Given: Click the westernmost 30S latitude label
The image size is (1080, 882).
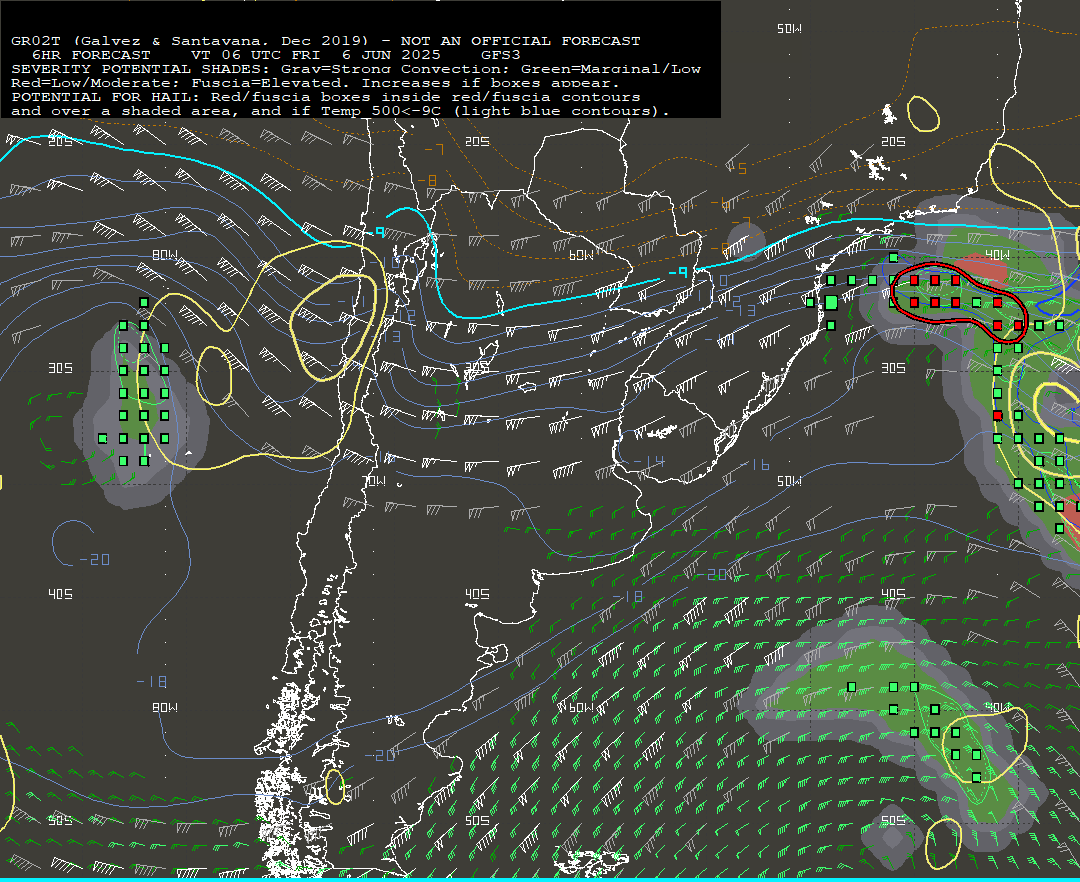Looking at the screenshot, I should tap(61, 368).
